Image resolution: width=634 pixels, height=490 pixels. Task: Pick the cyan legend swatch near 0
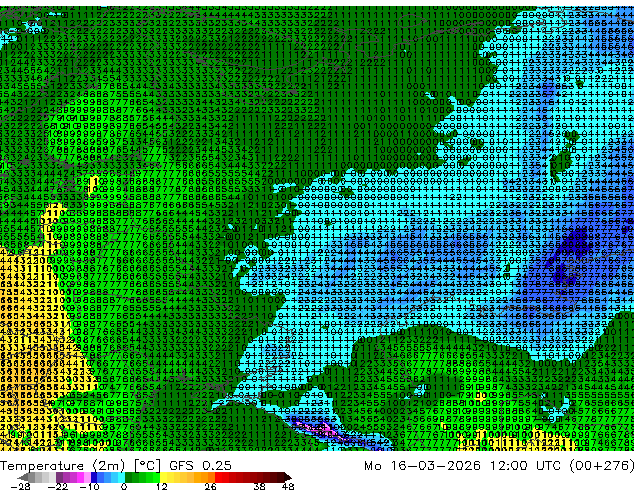[x=121, y=477]
